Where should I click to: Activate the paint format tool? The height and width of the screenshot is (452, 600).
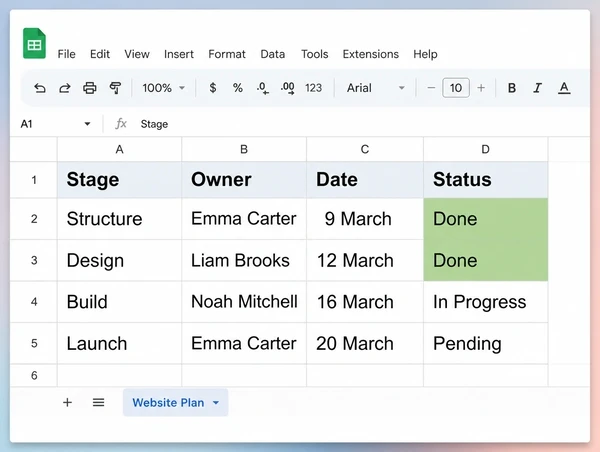point(115,88)
